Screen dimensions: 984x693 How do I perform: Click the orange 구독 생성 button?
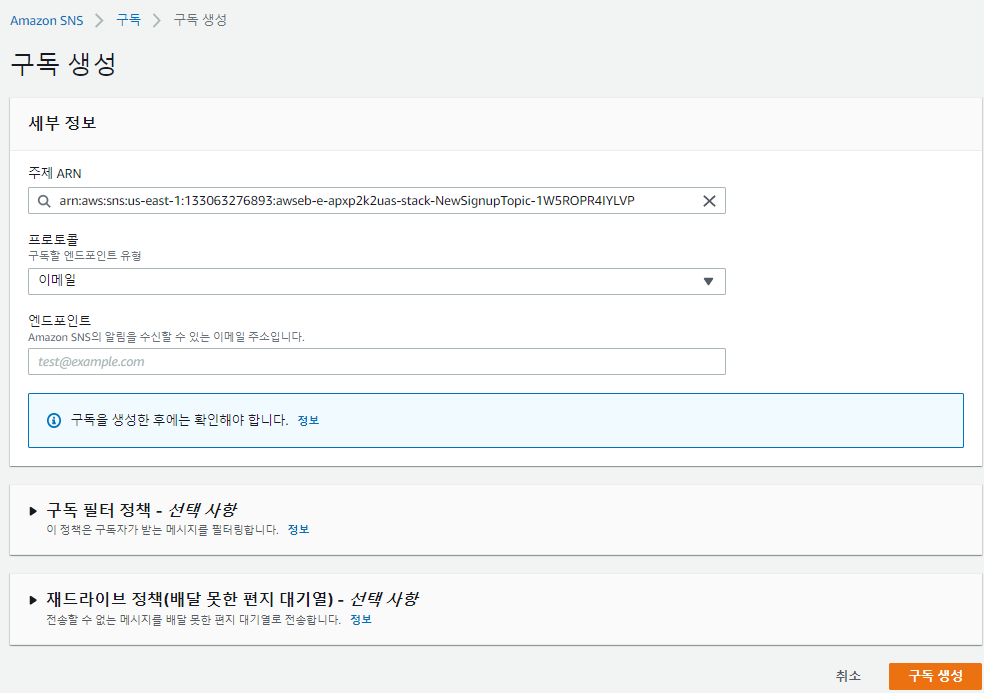pyautogui.click(x=935, y=676)
